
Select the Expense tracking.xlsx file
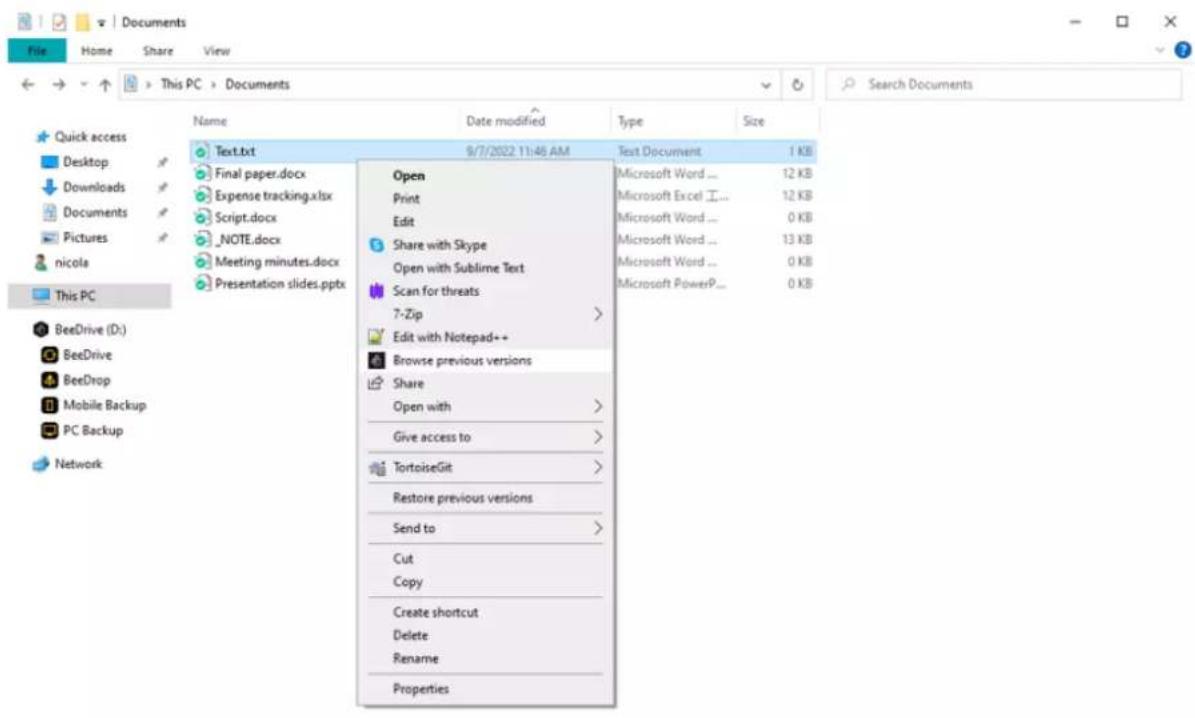273,196
